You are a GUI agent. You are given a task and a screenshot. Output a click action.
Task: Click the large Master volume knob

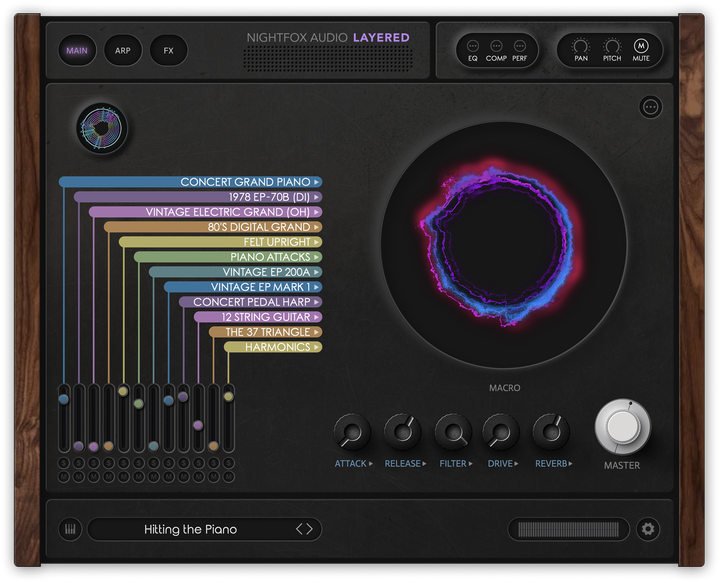click(622, 427)
